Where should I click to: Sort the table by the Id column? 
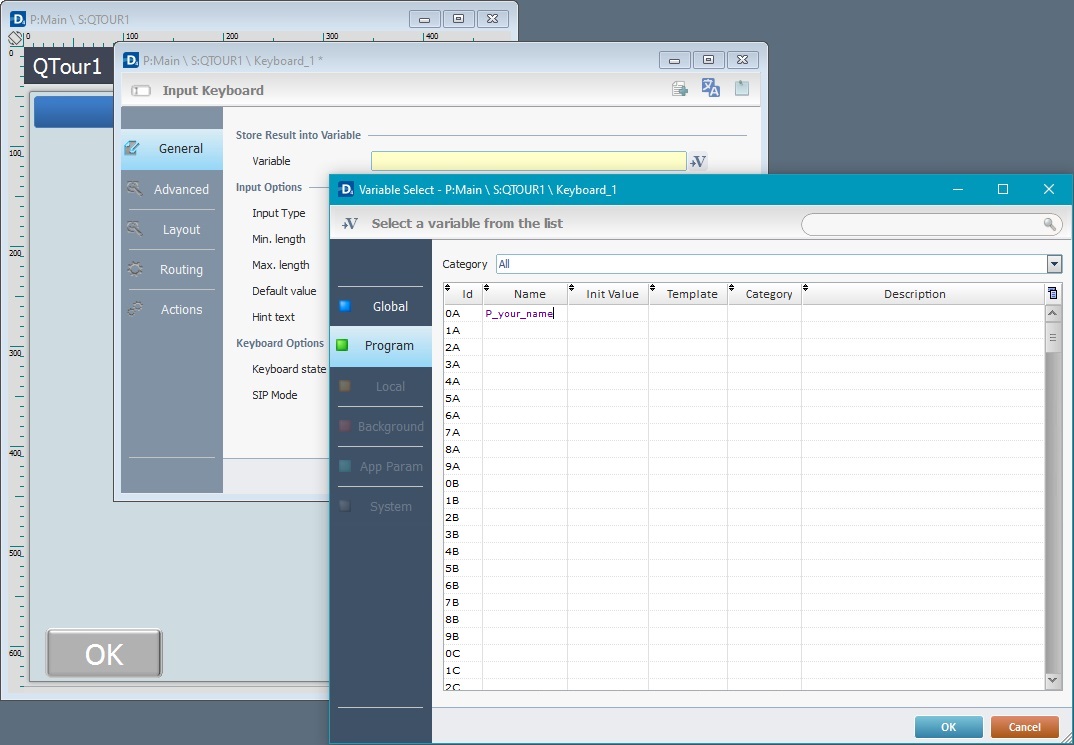467,294
